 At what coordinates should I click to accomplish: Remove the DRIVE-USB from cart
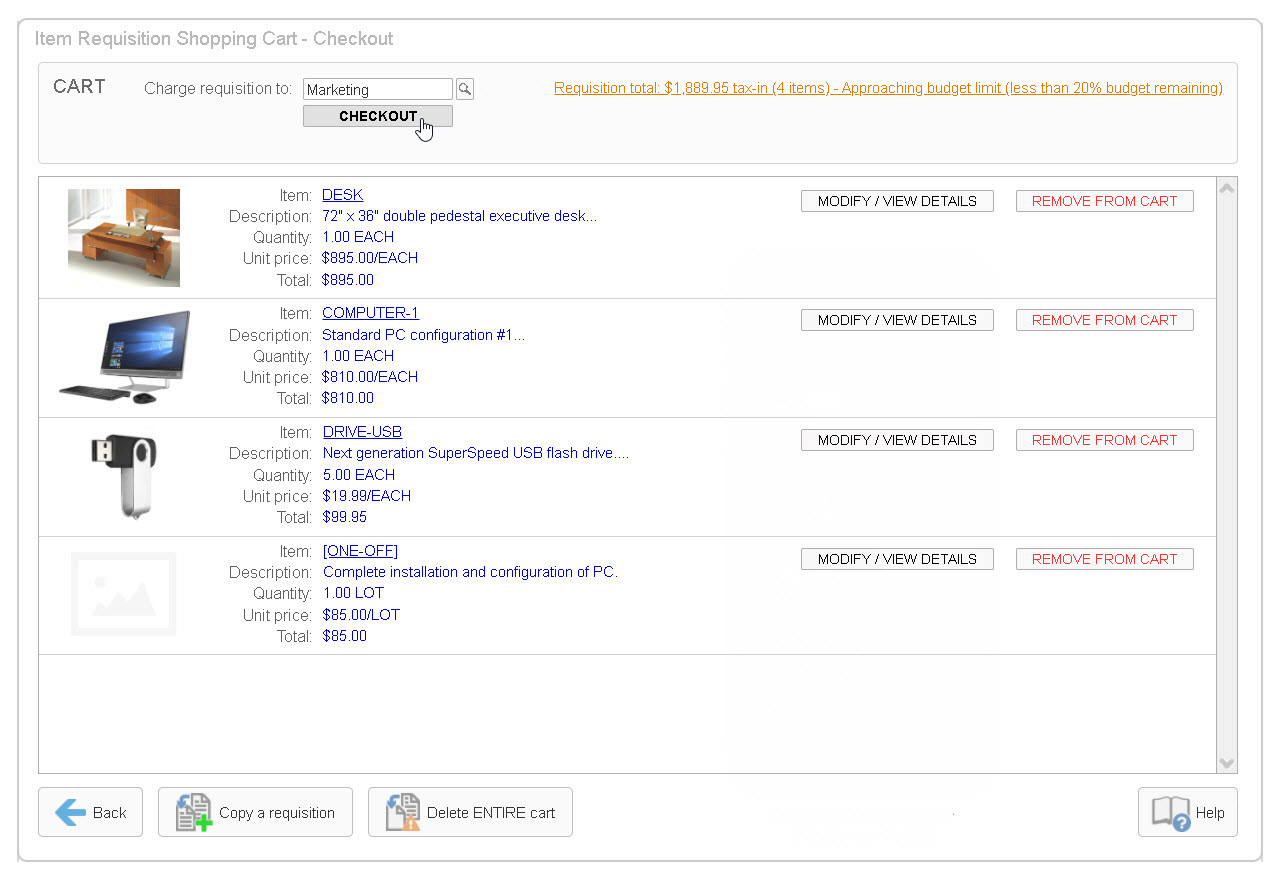pyautogui.click(x=1104, y=440)
